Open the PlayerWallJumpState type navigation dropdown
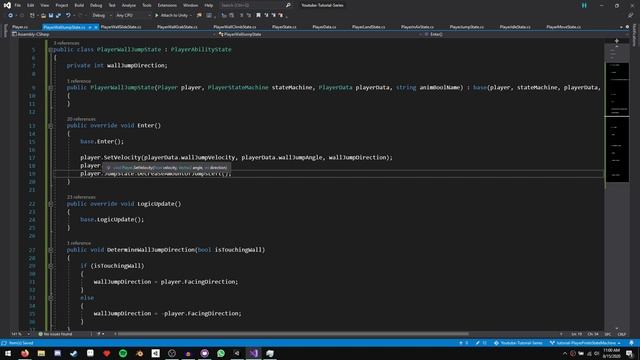640x360 pixels. click(x=320, y=34)
